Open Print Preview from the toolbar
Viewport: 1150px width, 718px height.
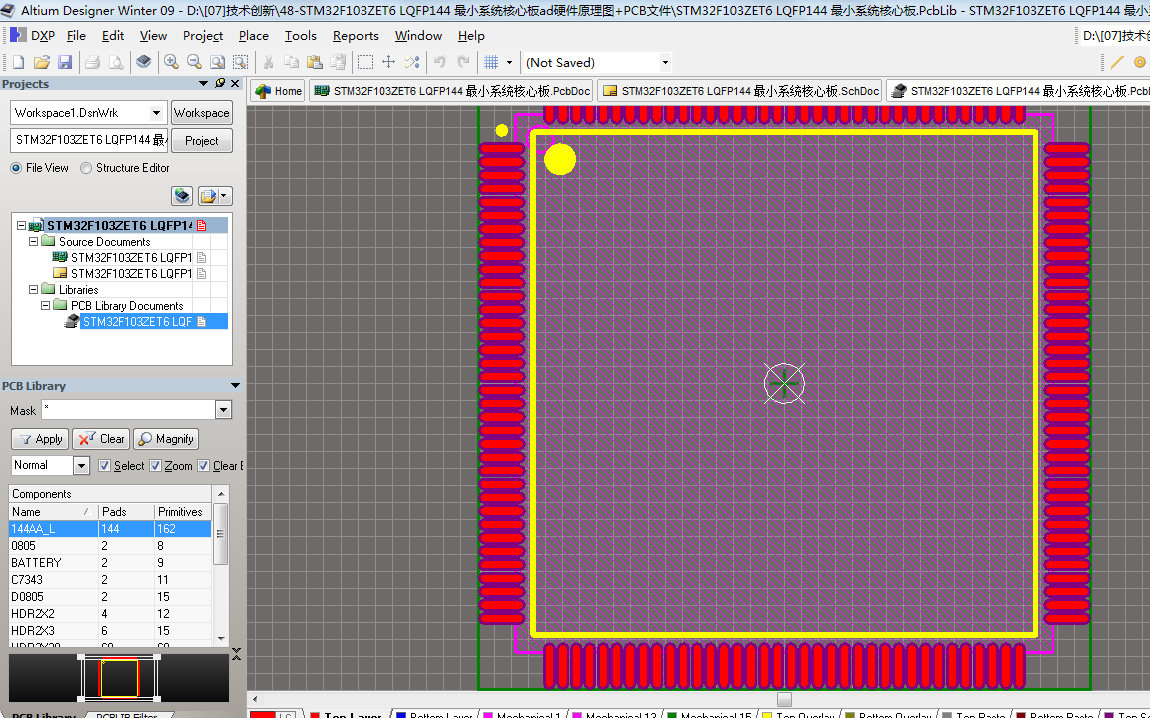[x=116, y=62]
